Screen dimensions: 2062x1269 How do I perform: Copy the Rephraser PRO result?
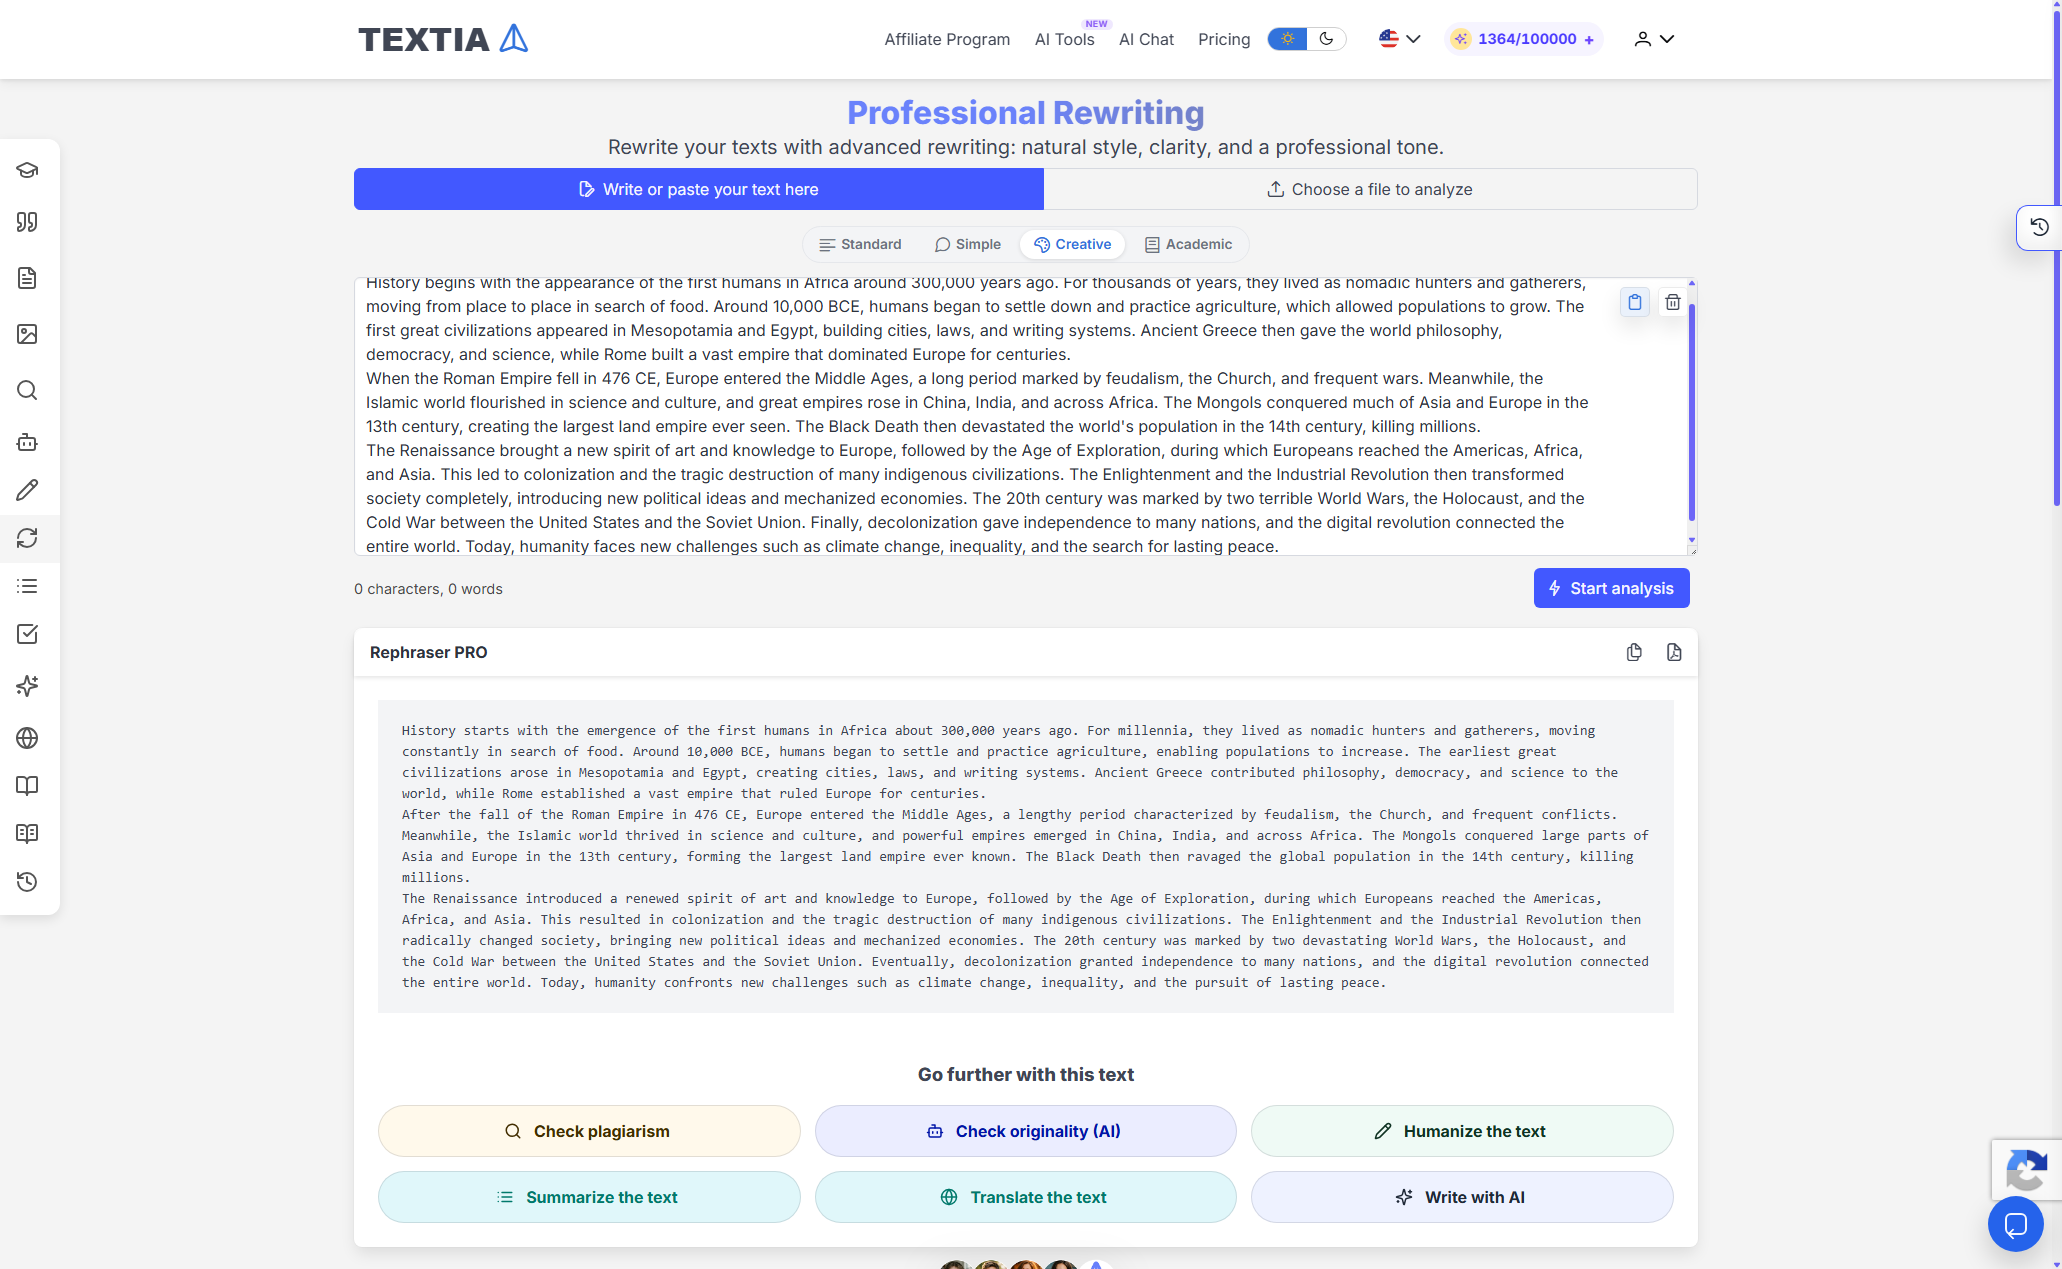pyautogui.click(x=1634, y=652)
